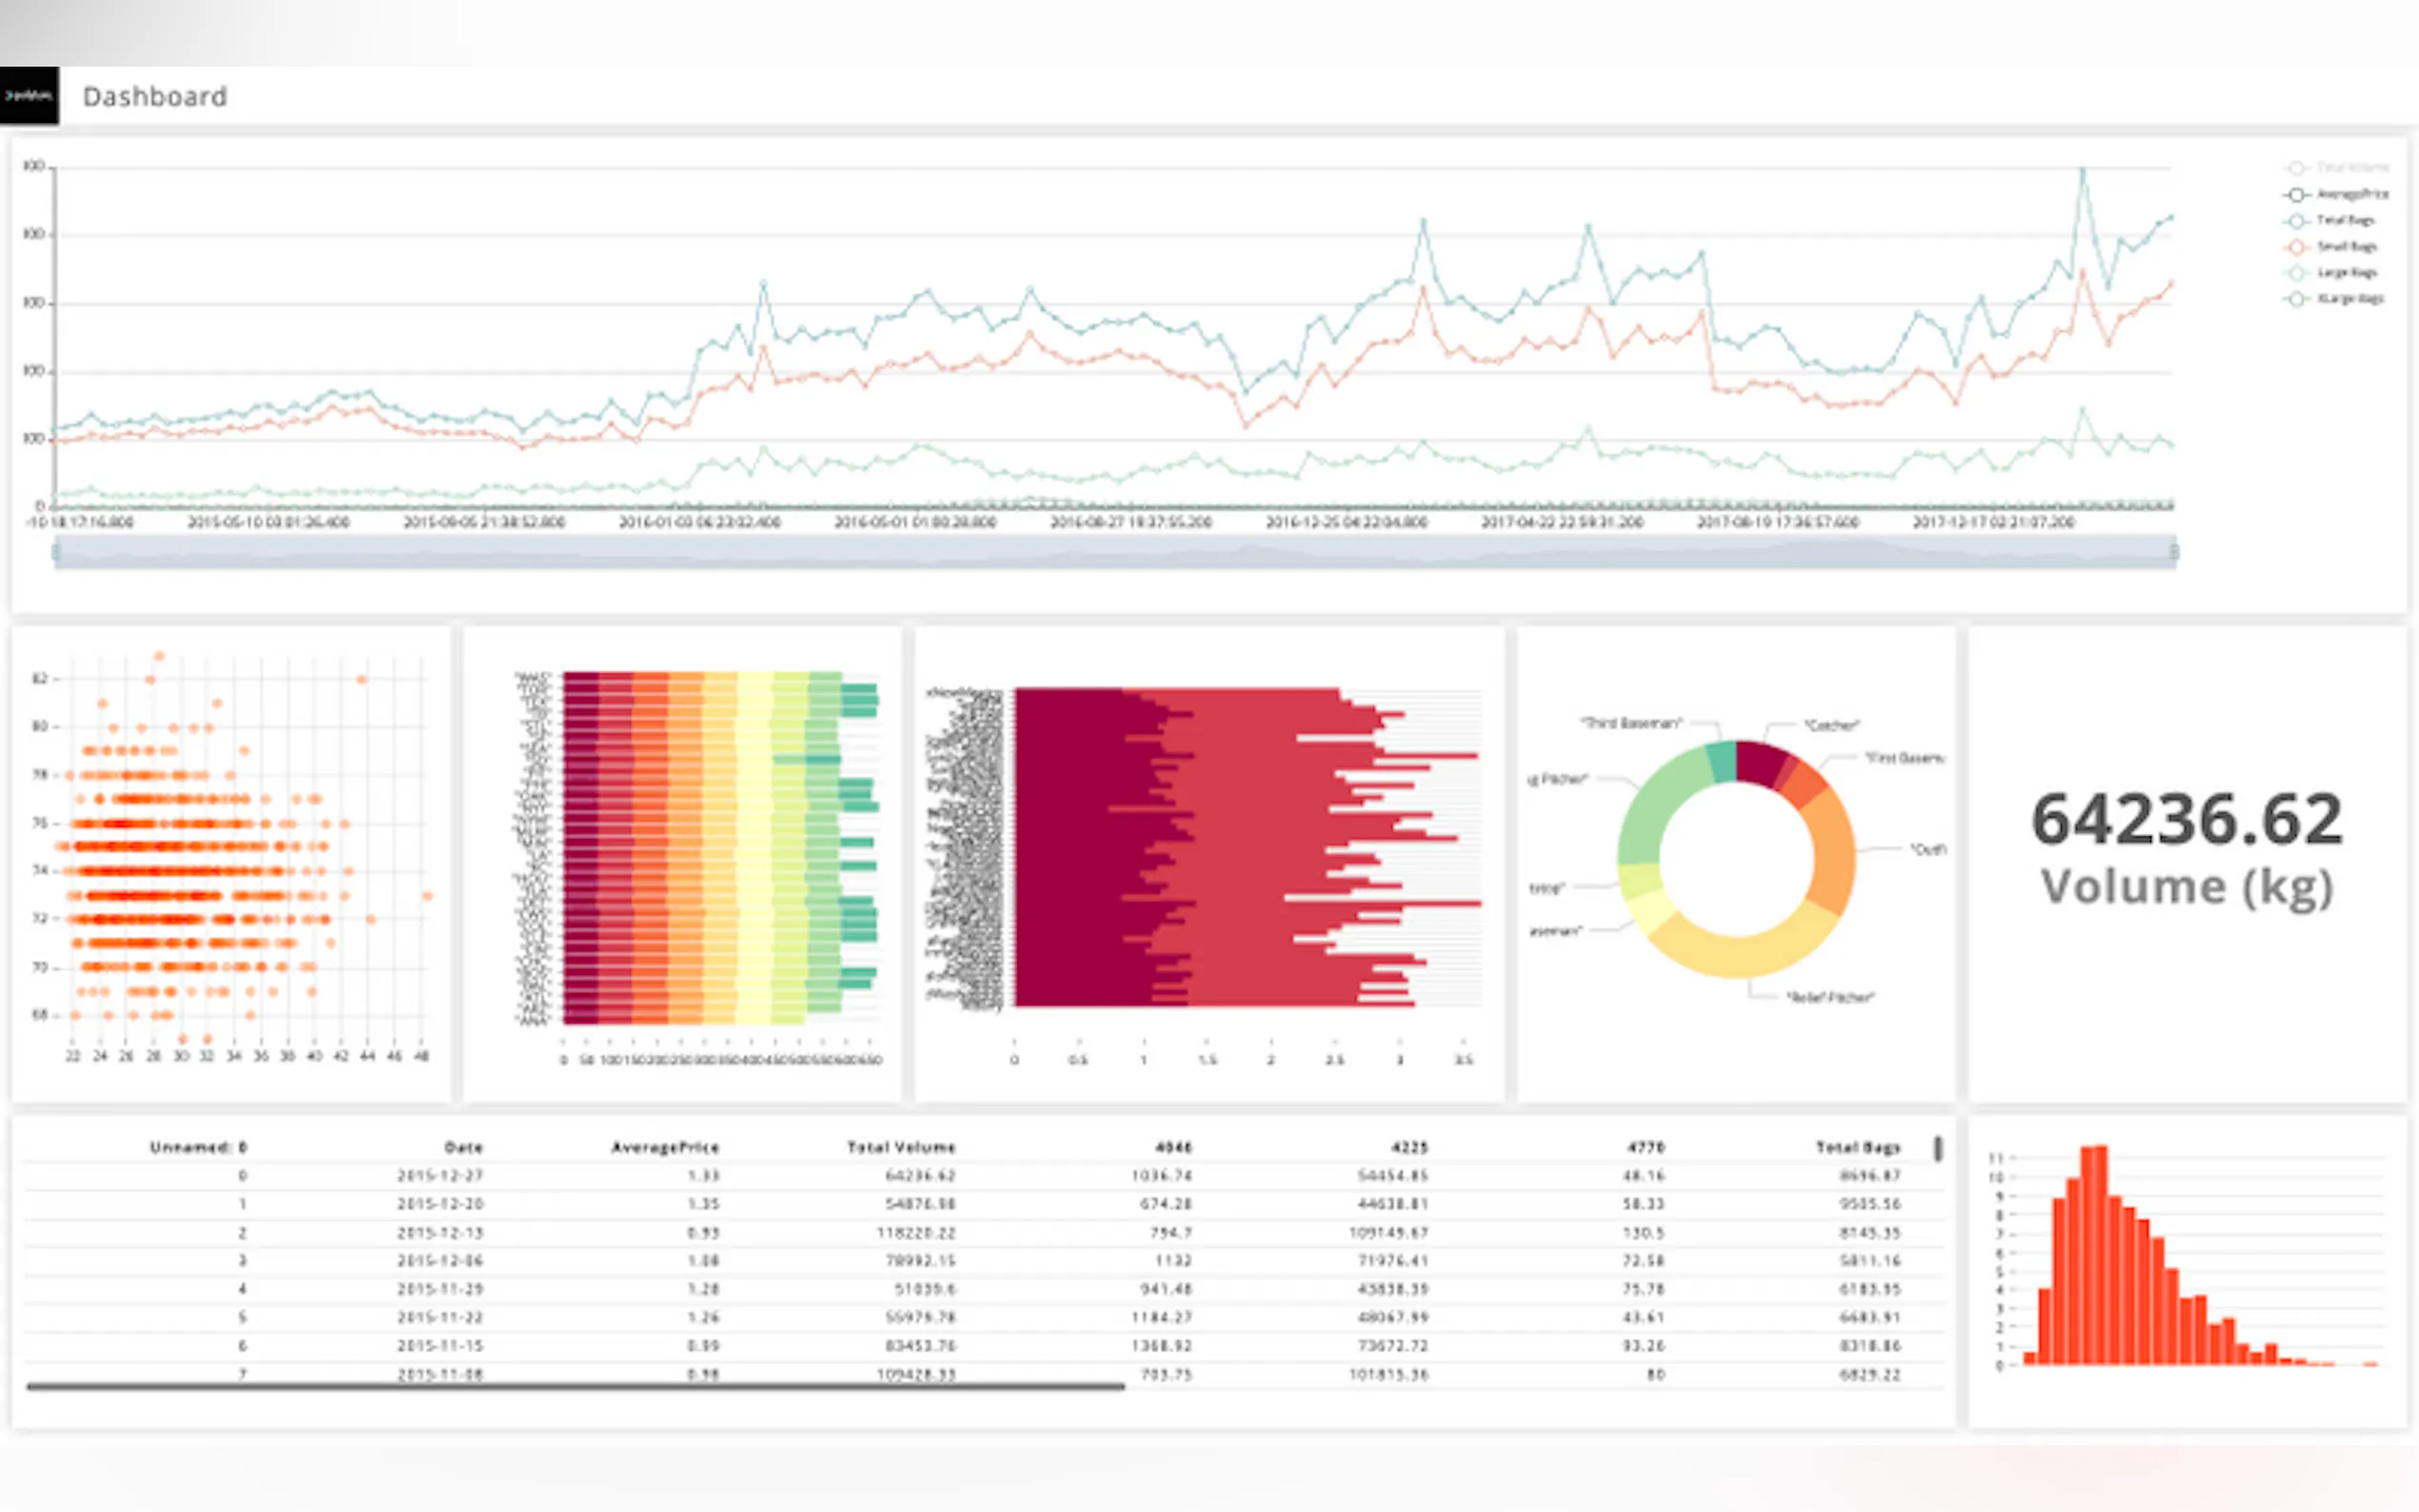Screen dimensions: 2419x1512
Task: Toggle the AveragePrice legend series
Action: coord(2296,195)
